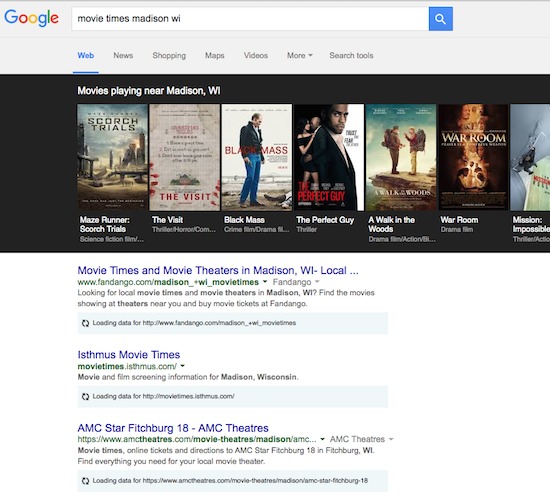Screen dimensions: 550x501
Task: Focus the search box containing 'movie times madison wi'
Action: [250, 19]
